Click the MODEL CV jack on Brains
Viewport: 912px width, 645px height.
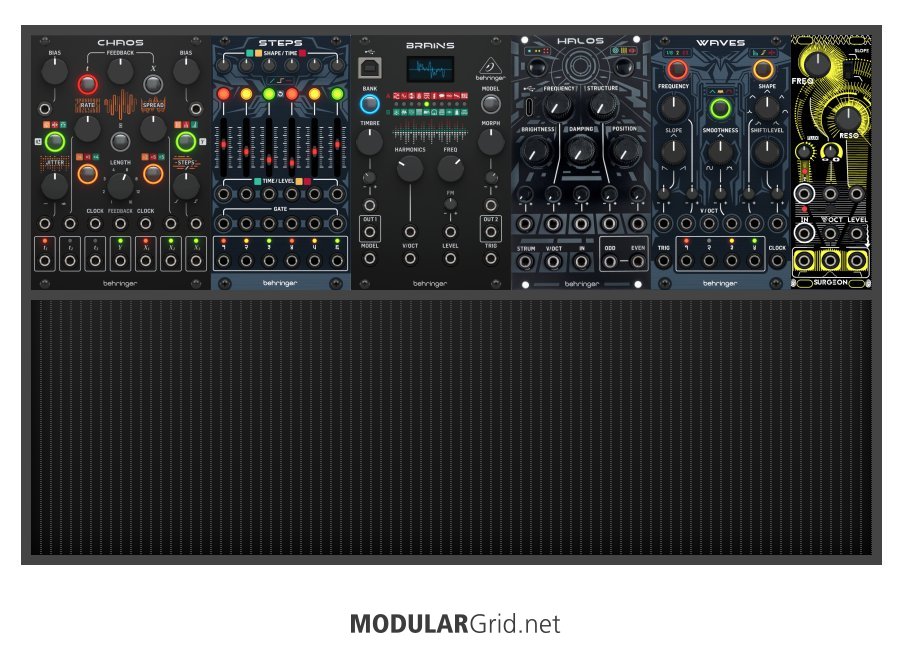tap(369, 258)
